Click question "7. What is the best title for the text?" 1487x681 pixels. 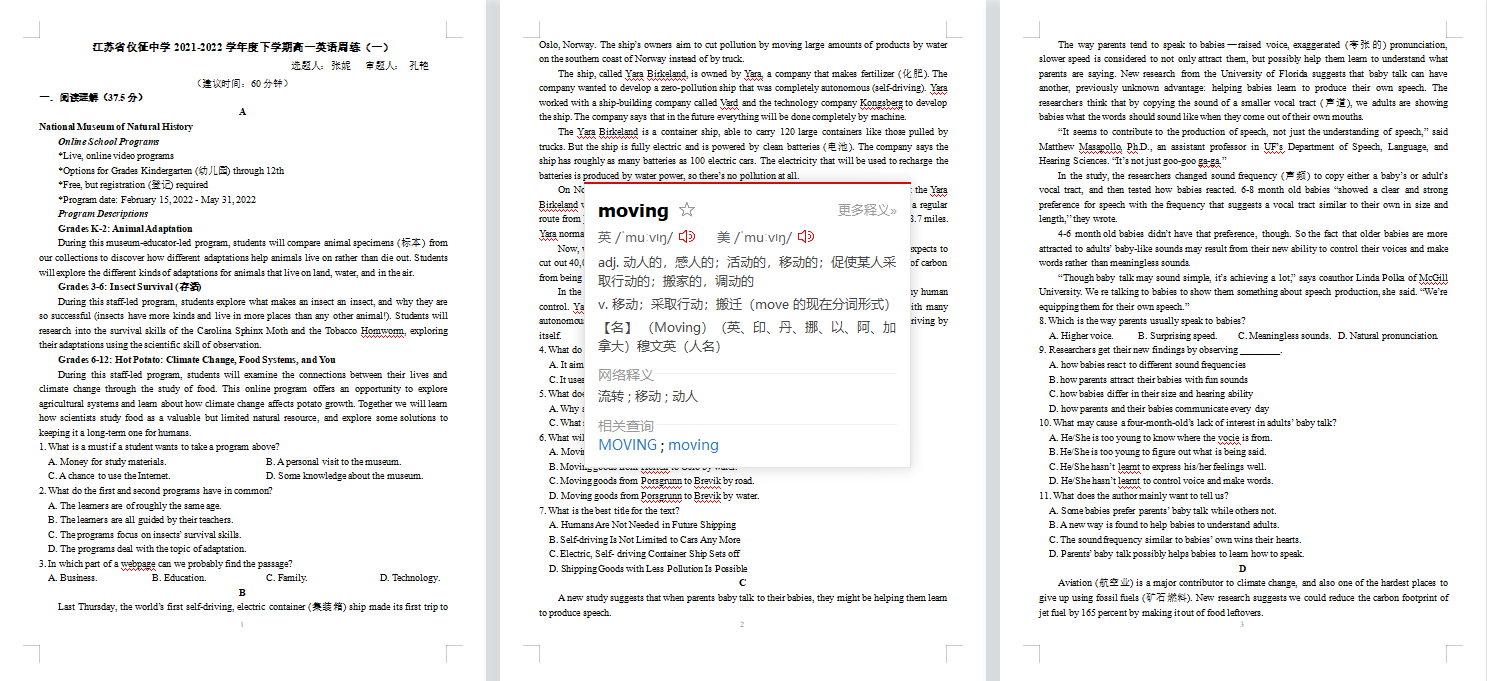click(x=608, y=510)
